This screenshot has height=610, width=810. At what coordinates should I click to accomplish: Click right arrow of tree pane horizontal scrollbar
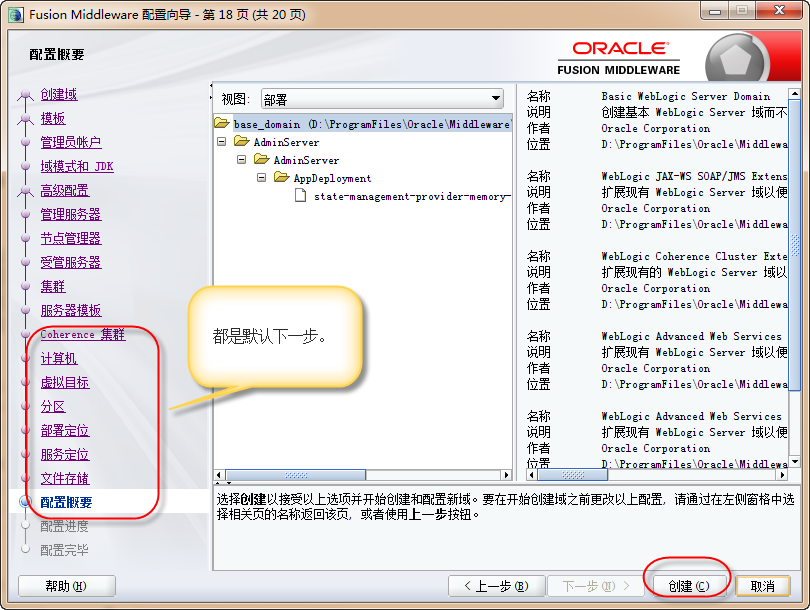click(x=506, y=475)
